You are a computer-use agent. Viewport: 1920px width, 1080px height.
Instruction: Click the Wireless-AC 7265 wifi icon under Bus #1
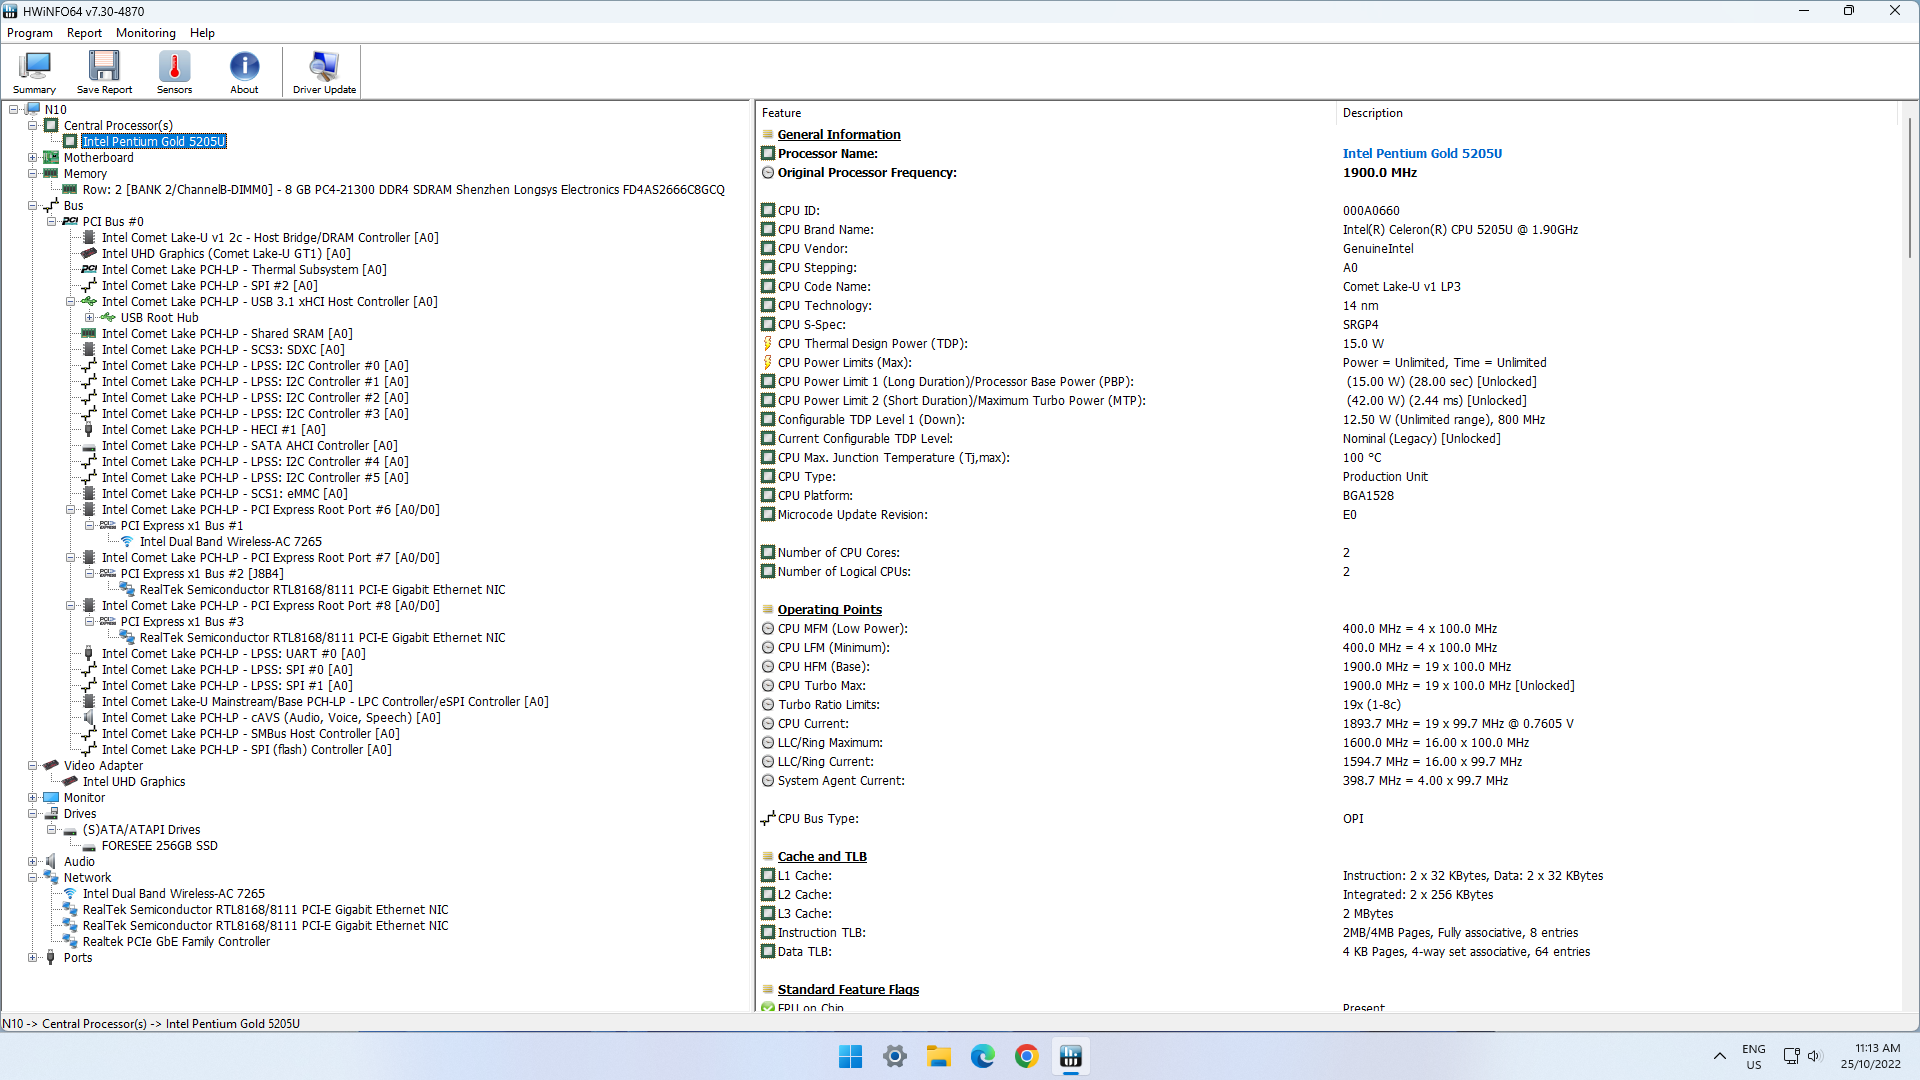pos(127,542)
